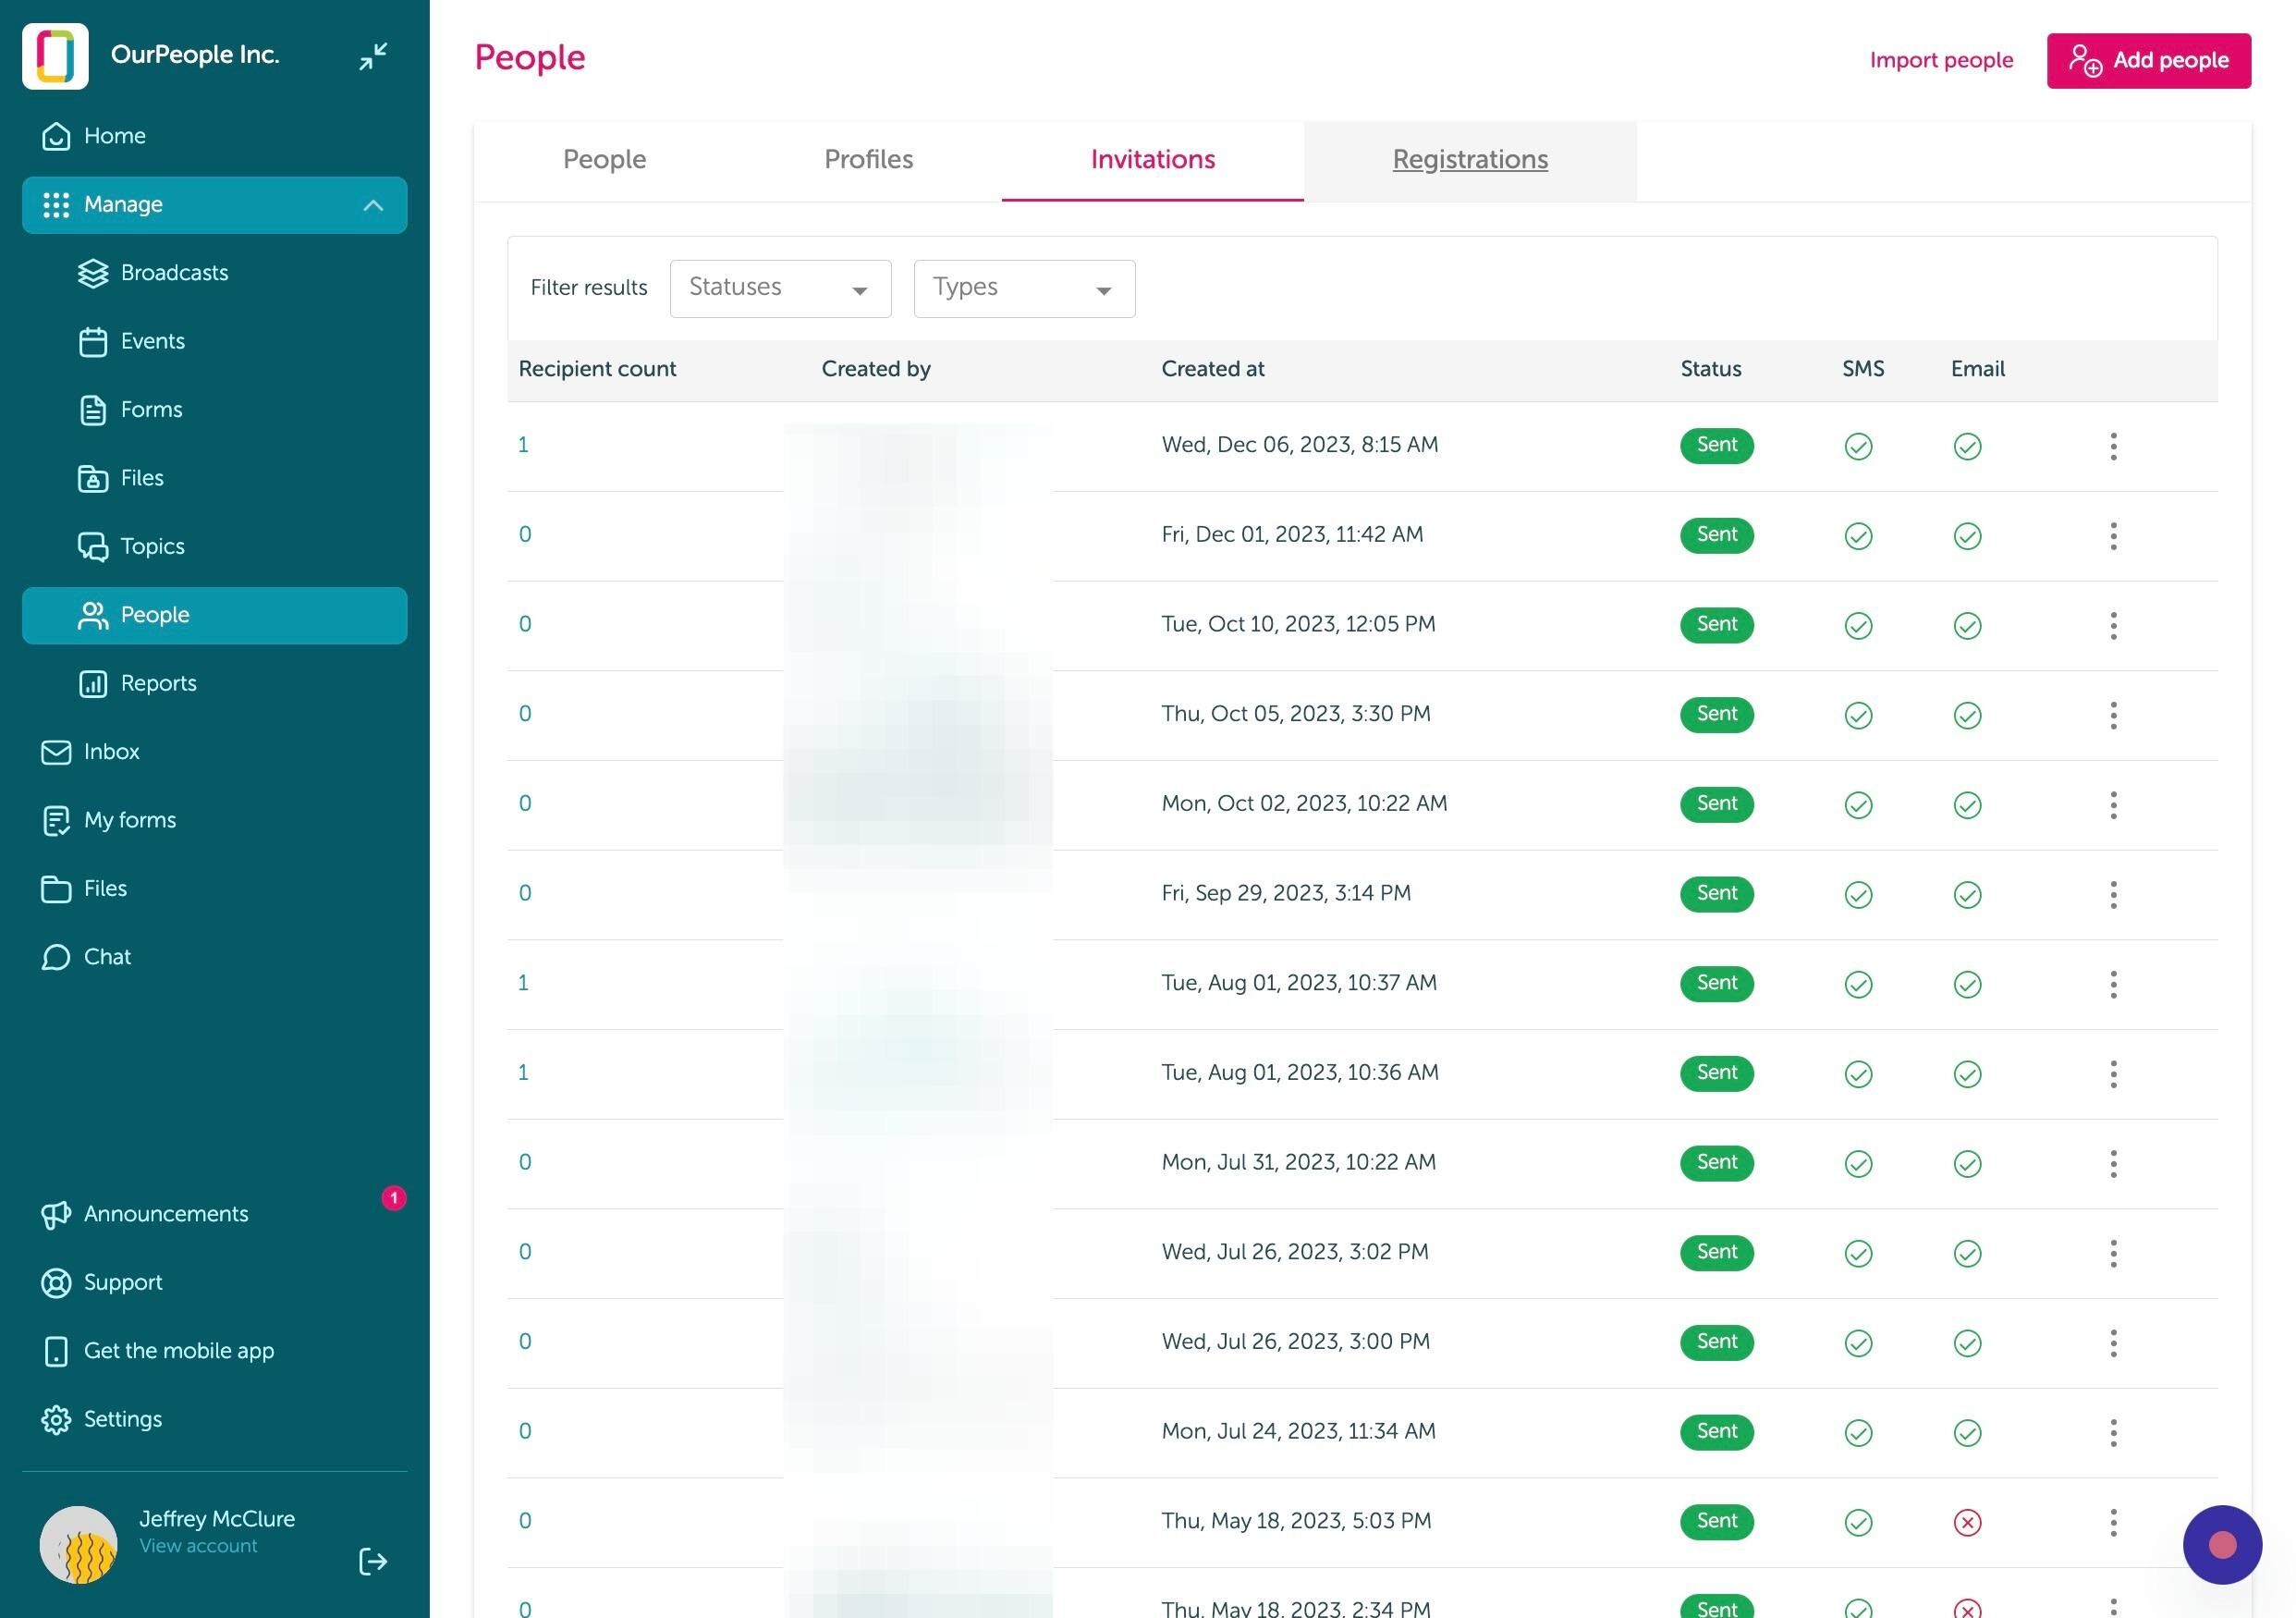2296x1618 pixels.
Task: Open three-dot menu for Dec 06, 2023 invitation
Action: point(2113,446)
